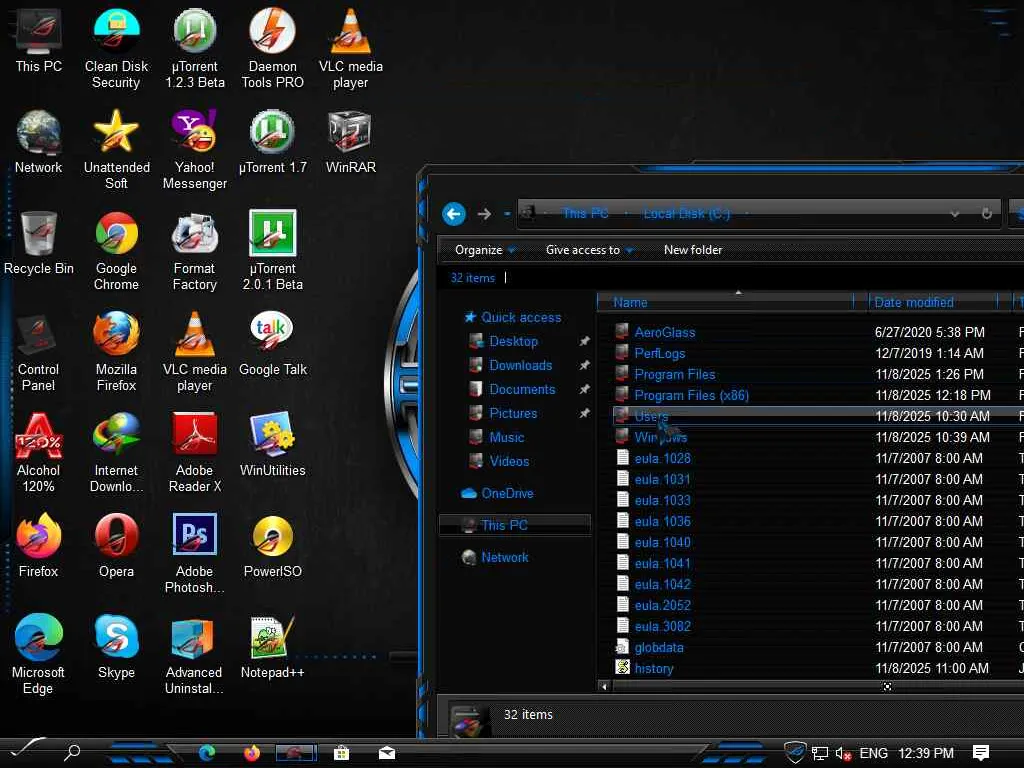This screenshot has height=768, width=1024.
Task: Open the Mail app on the taskbar
Action: click(387, 753)
